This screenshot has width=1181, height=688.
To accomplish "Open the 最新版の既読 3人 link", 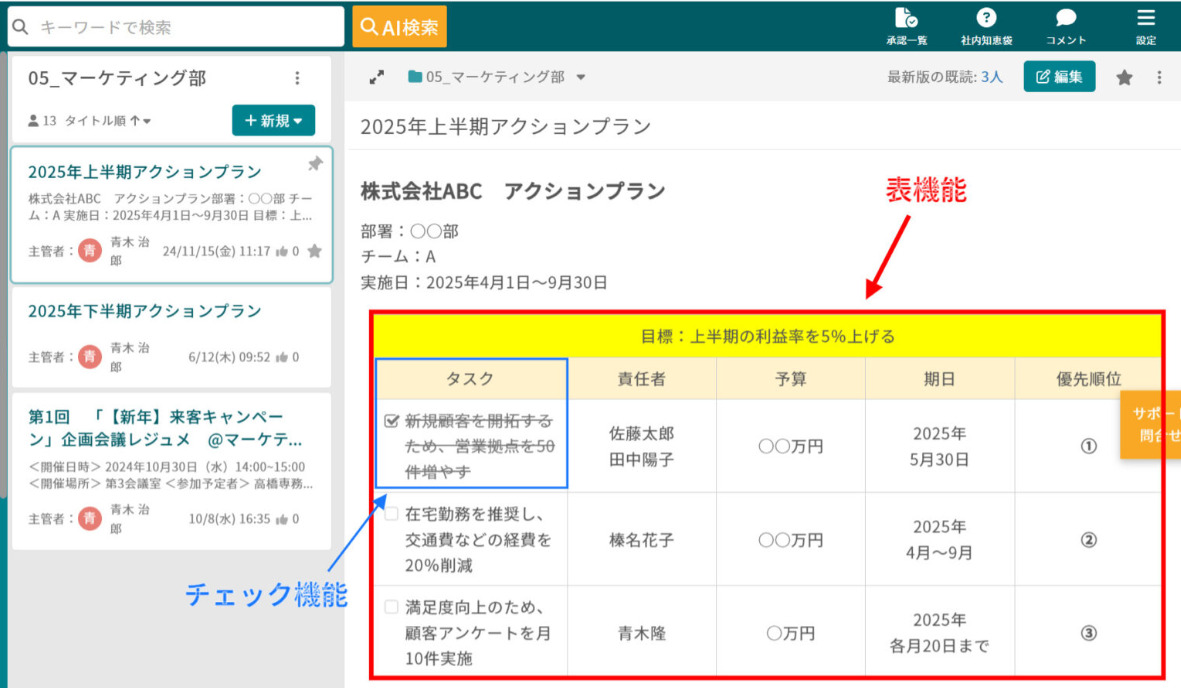I will pyautogui.click(x=992, y=76).
